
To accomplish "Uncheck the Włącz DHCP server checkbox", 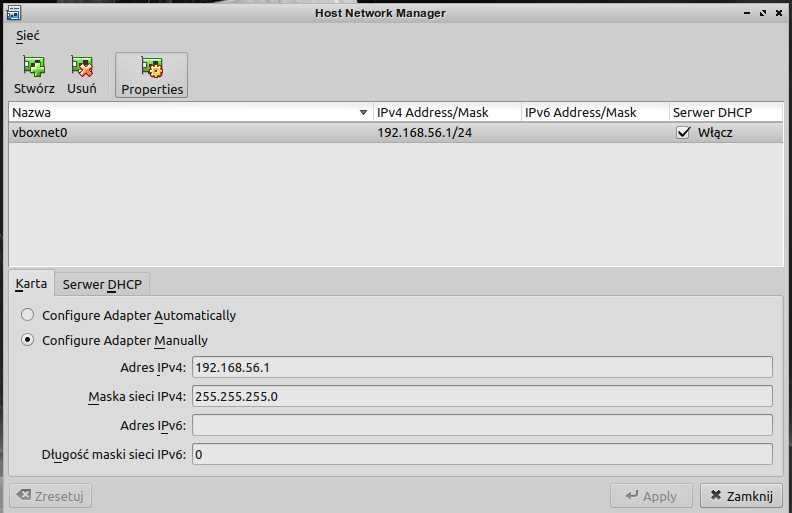I will [683, 133].
